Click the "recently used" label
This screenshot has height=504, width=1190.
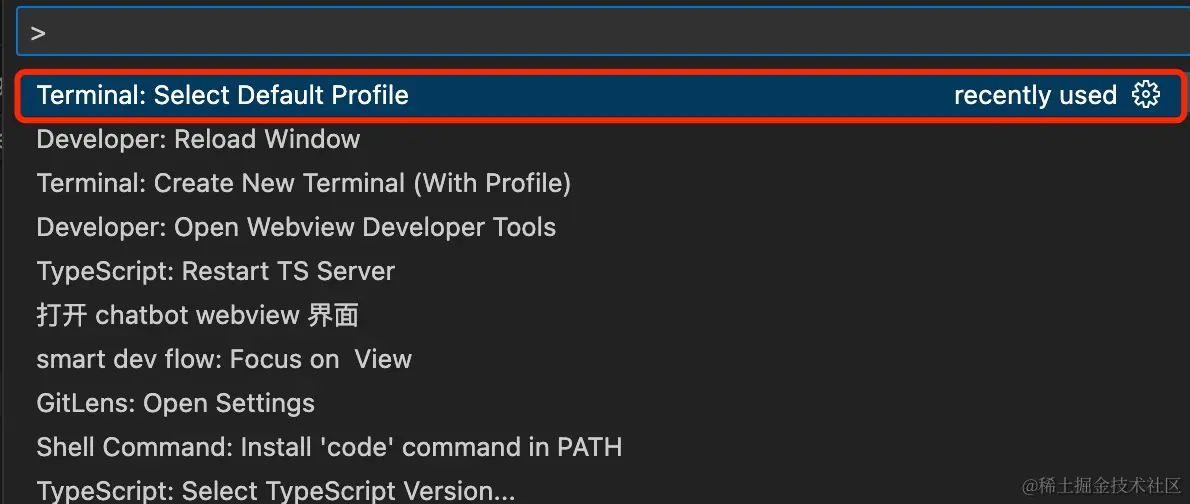1035,95
